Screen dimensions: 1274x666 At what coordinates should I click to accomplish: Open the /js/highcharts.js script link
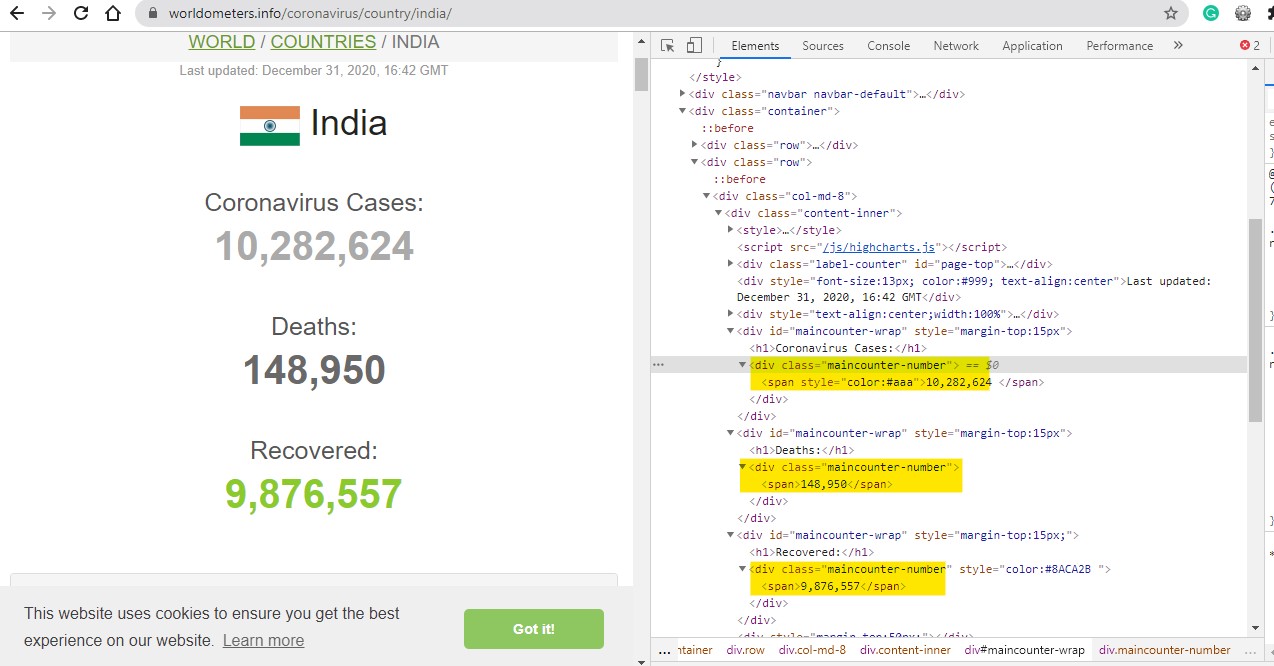[878, 247]
